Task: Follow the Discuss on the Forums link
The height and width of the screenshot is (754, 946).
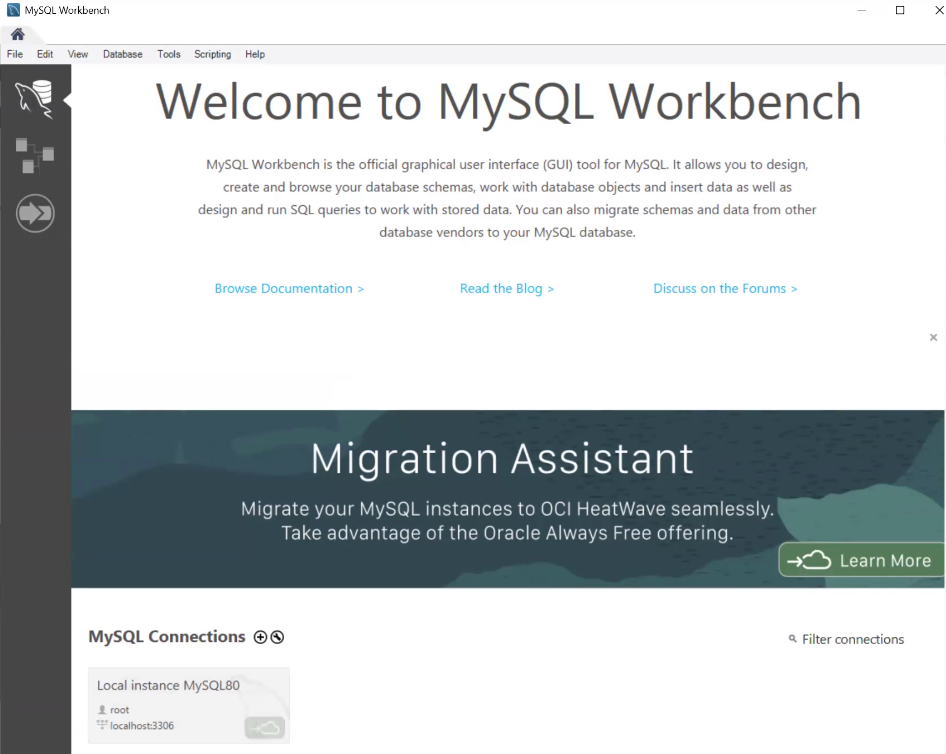Action: point(725,288)
